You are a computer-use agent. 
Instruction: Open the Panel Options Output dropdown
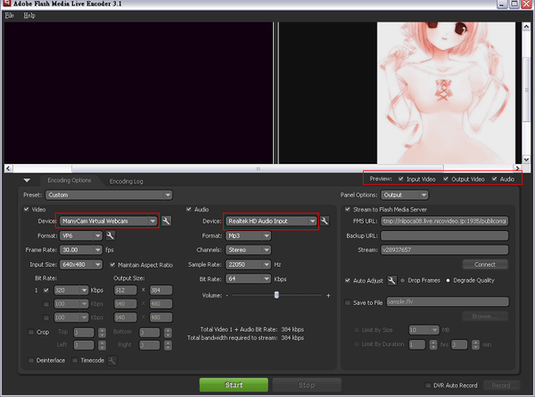coord(404,195)
